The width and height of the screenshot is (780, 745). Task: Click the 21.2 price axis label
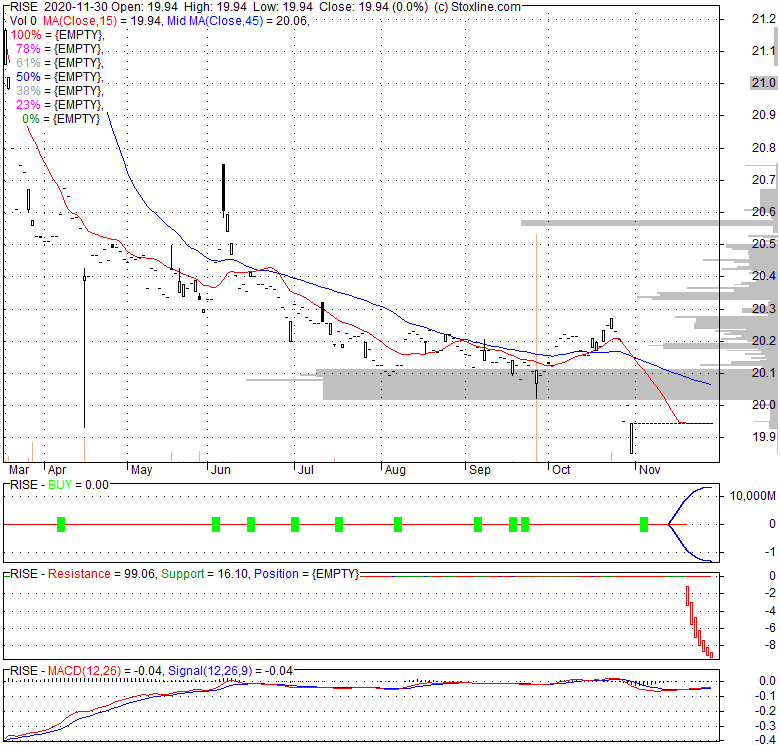[x=764, y=19]
